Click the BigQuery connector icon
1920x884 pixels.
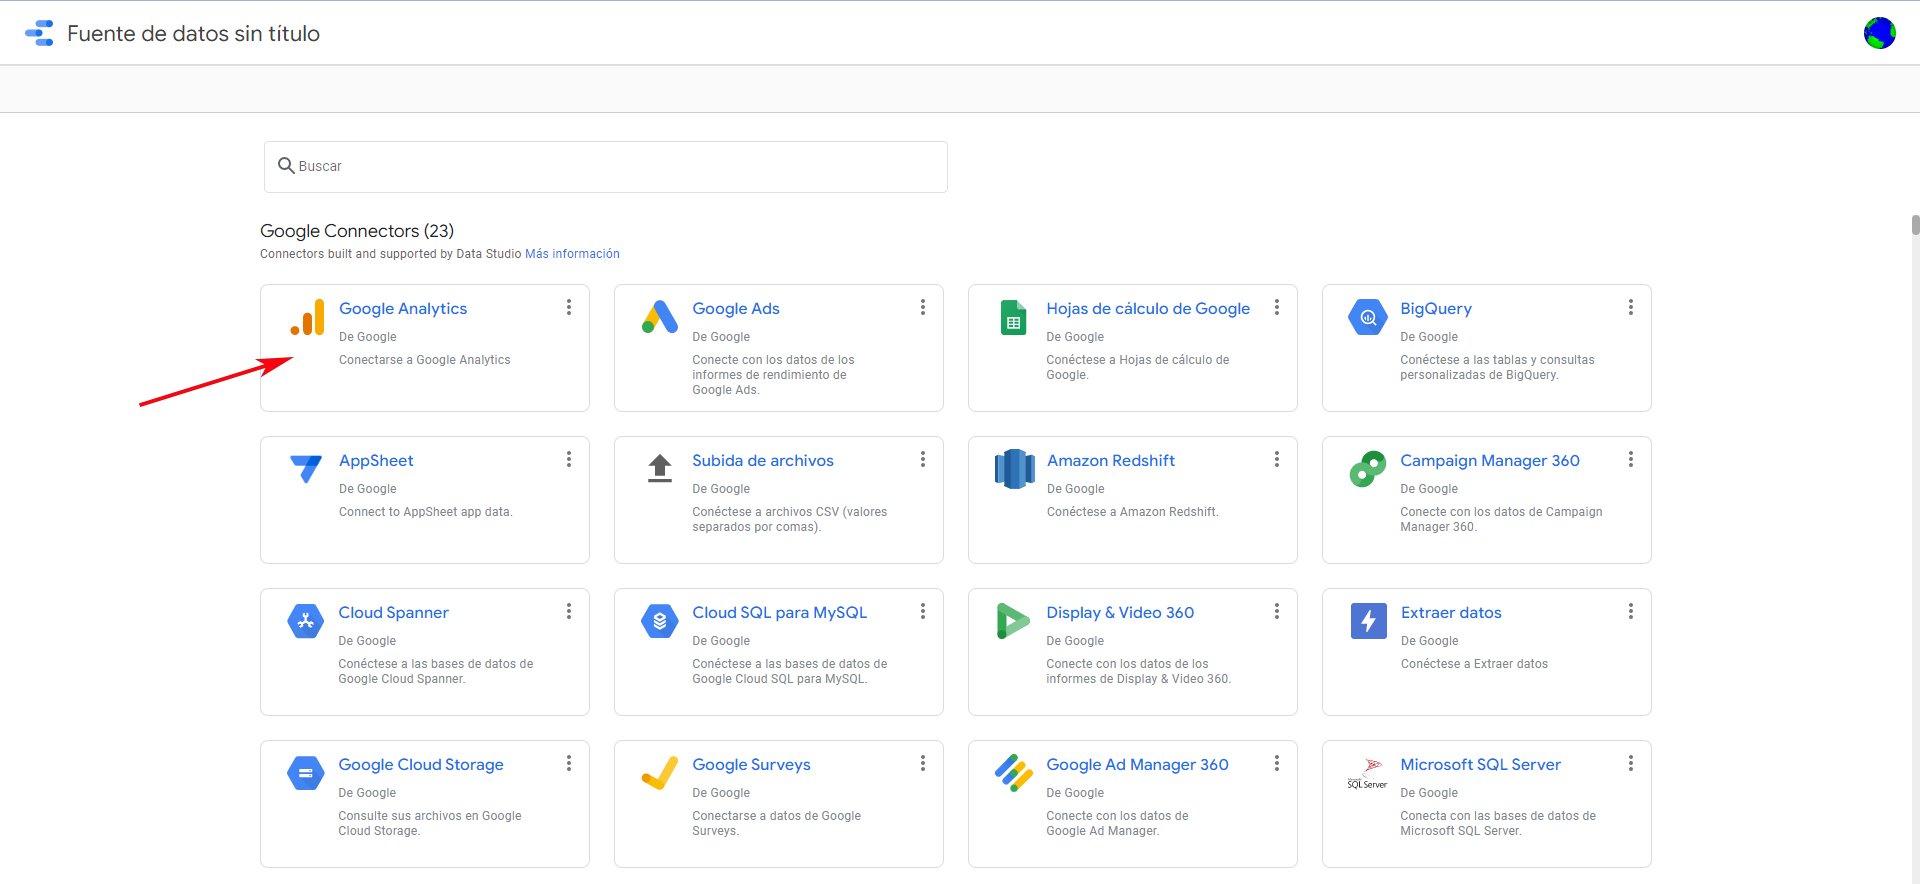tap(1367, 317)
